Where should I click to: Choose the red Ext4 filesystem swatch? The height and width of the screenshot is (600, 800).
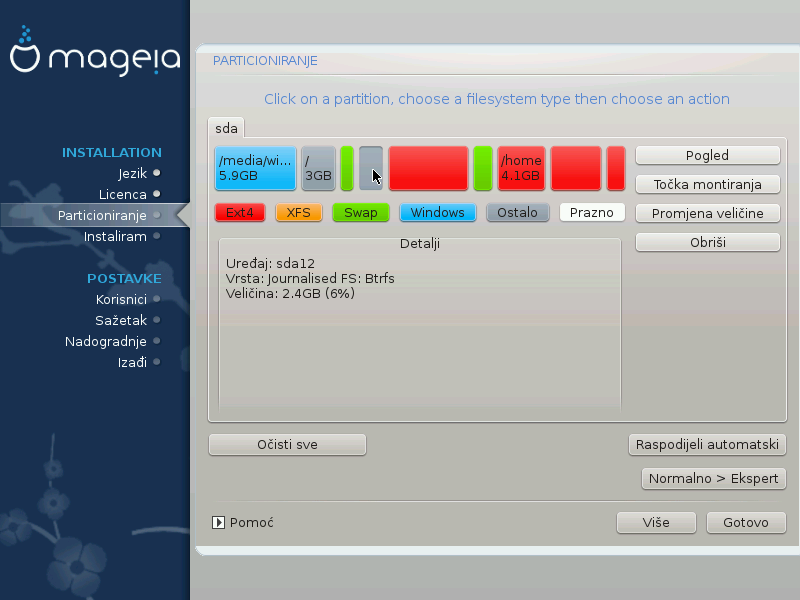[x=240, y=212]
